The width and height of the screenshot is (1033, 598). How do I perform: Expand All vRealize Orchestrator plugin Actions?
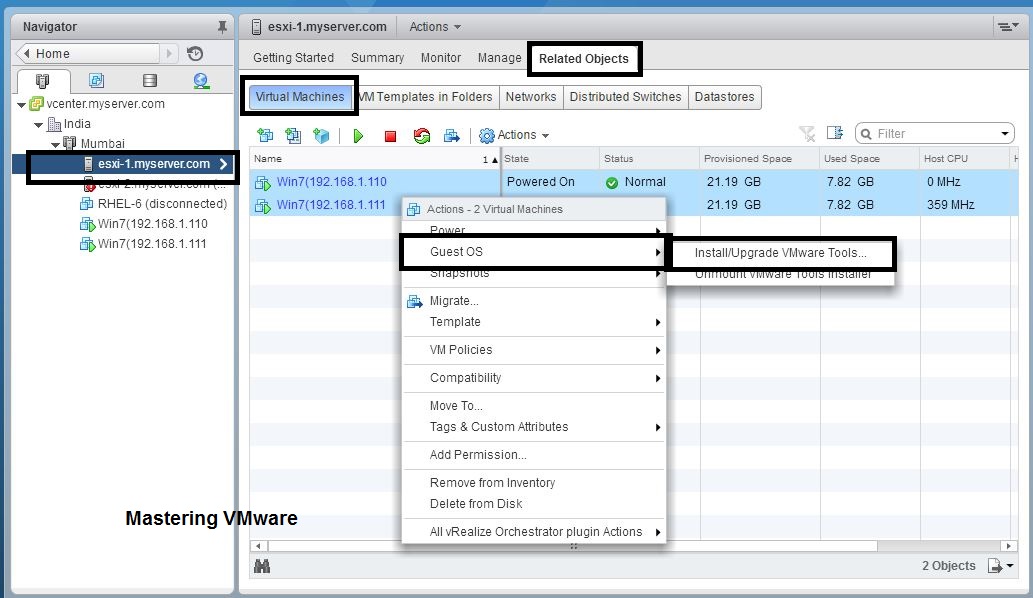tap(657, 532)
